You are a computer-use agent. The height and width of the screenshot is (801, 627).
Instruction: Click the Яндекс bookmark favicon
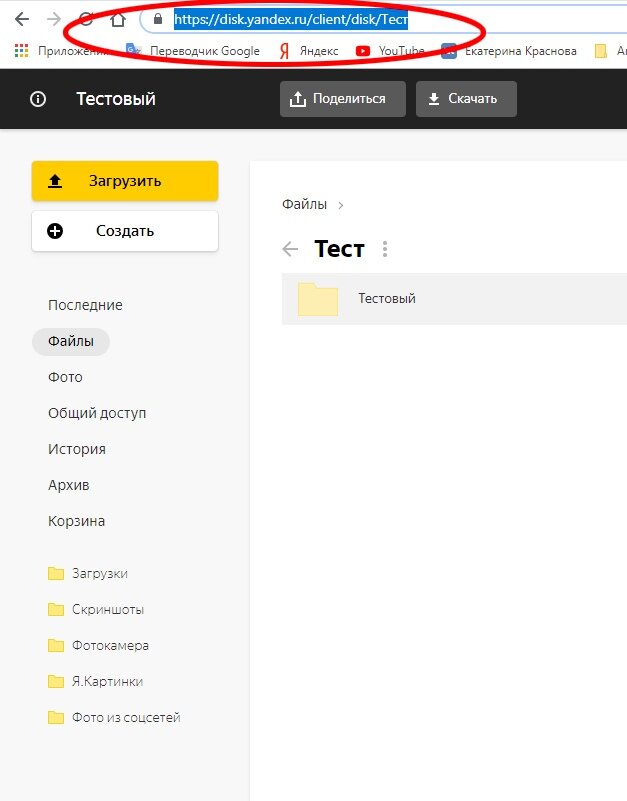point(285,51)
